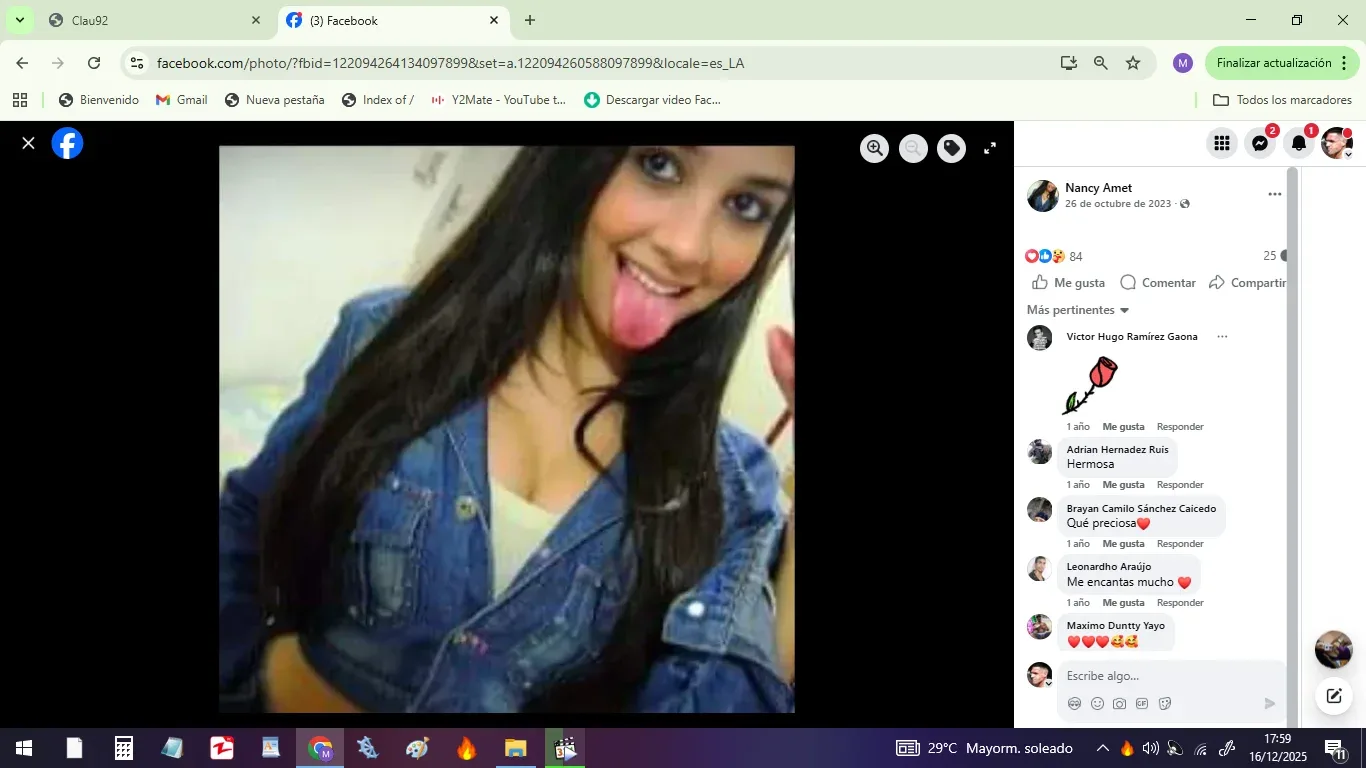The width and height of the screenshot is (1366, 768).
Task: Close the photo viewer with the X
Action: 29,143
